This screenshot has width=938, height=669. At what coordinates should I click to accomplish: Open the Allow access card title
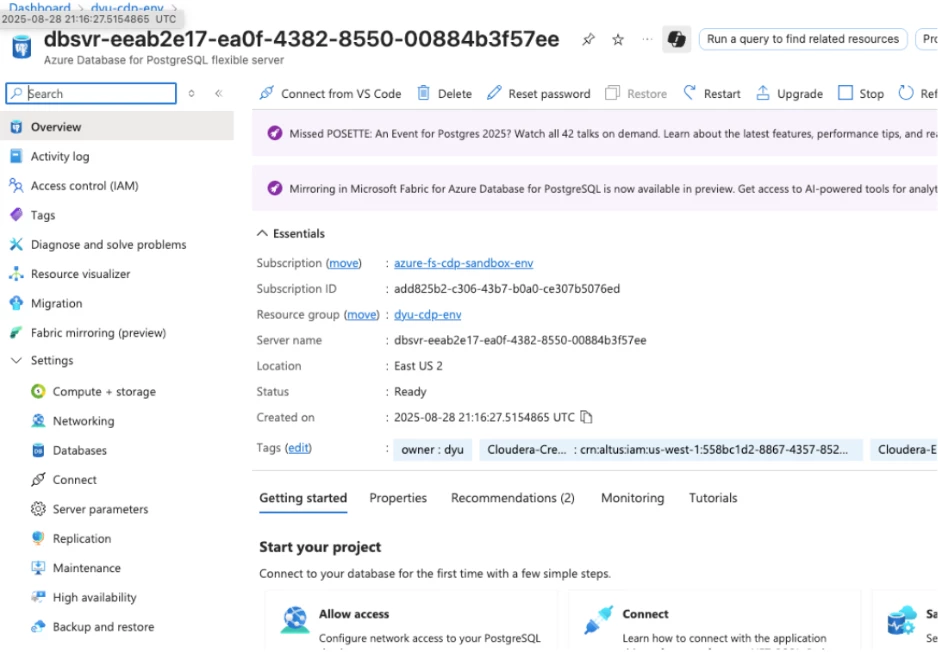[x=354, y=614]
